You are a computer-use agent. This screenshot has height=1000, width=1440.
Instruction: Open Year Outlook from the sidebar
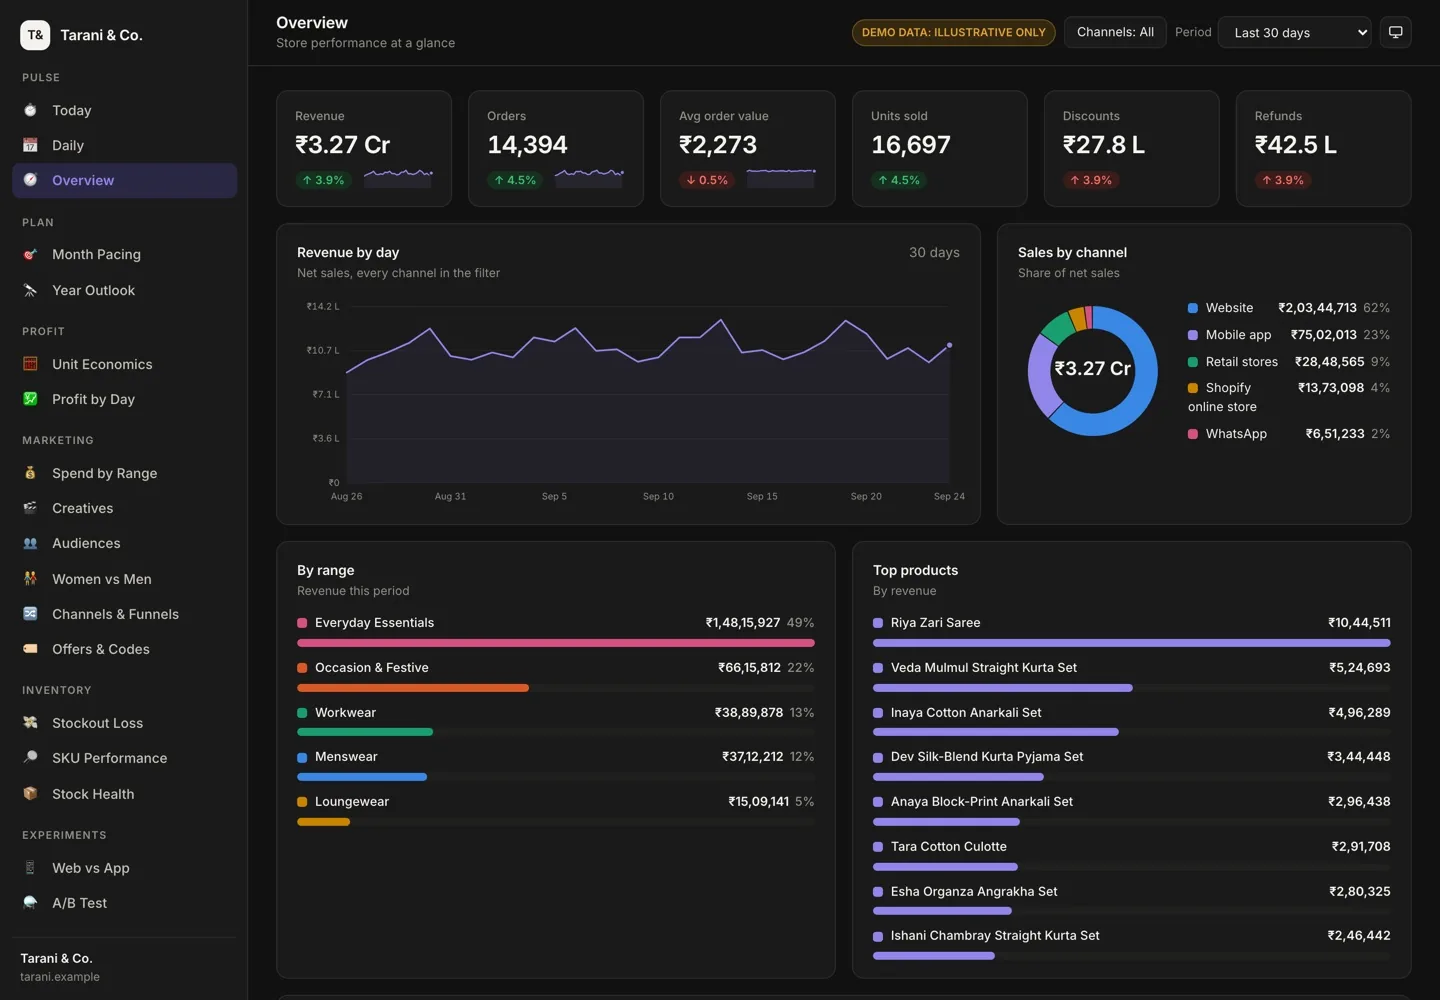(x=124, y=290)
